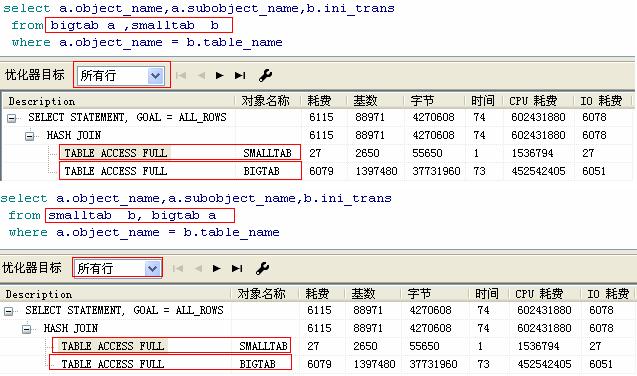Jump to last operation in lower plan toolbar
Viewport: 637px width, 376px height.
(x=237, y=268)
